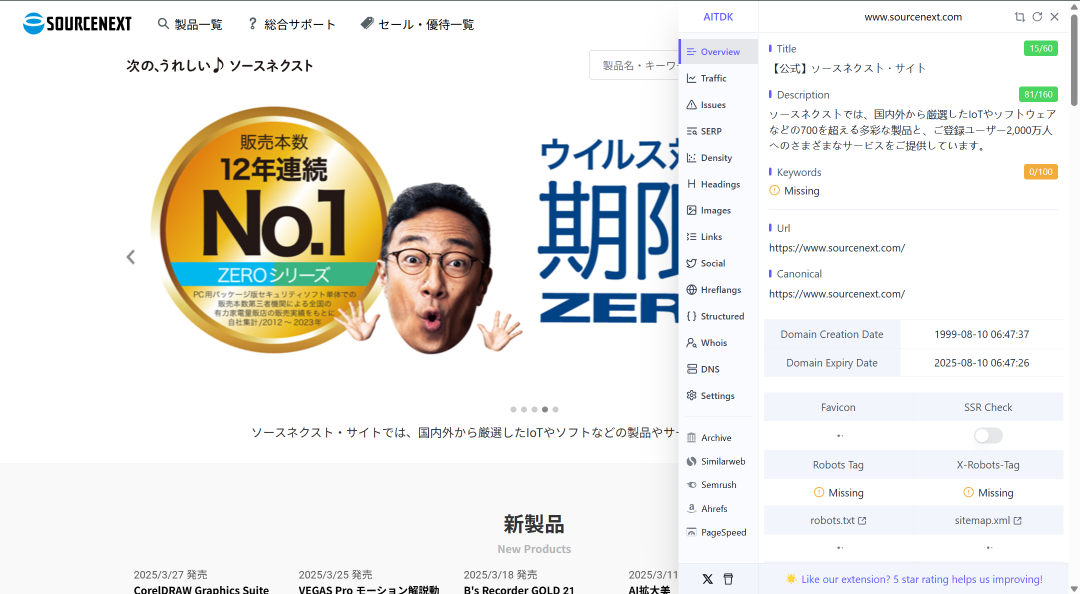1080x594 pixels.
Task: Click the DNS server icon
Action: point(692,369)
